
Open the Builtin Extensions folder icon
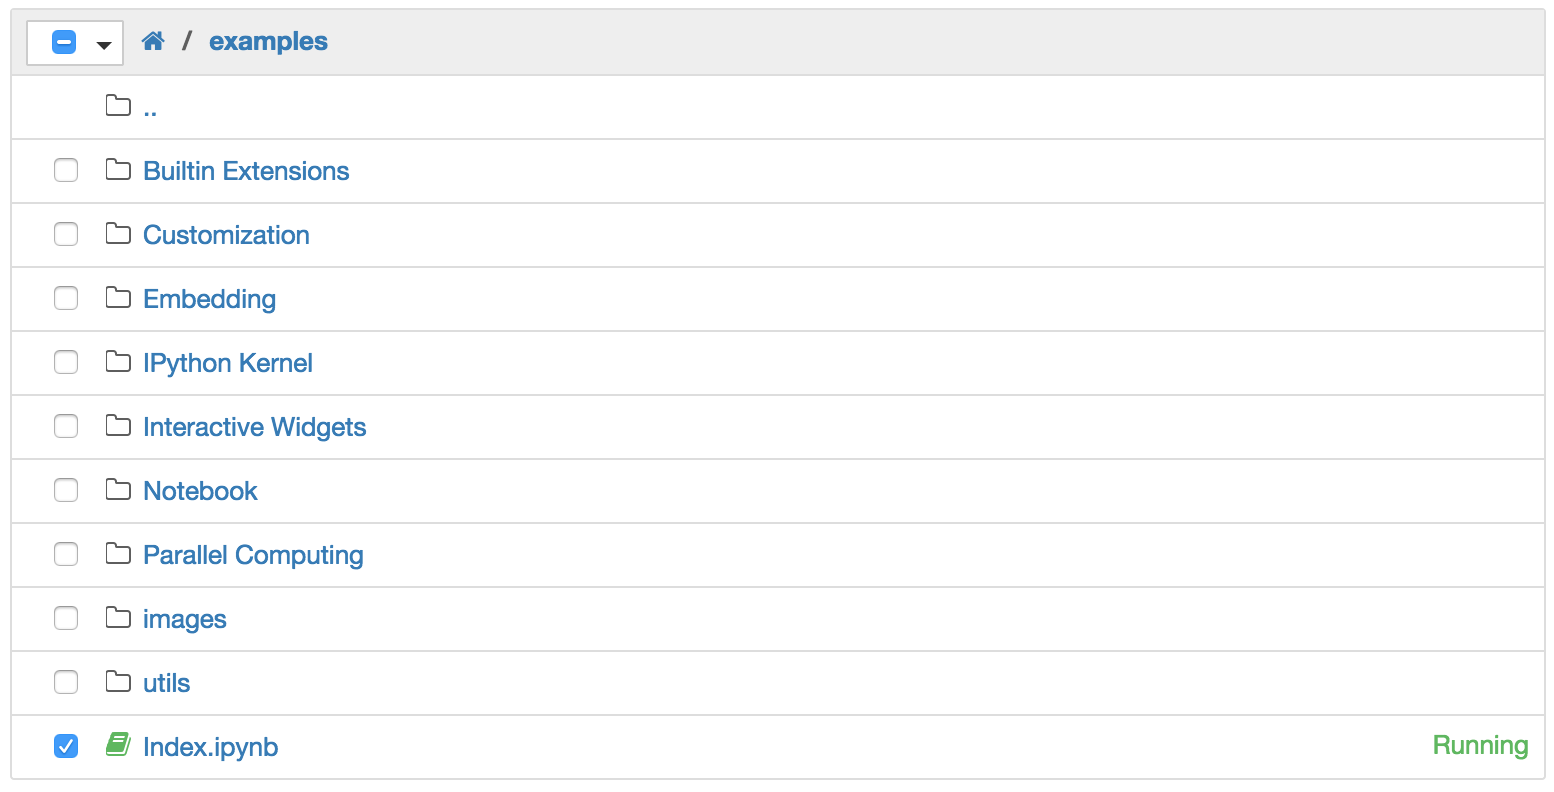(x=118, y=170)
